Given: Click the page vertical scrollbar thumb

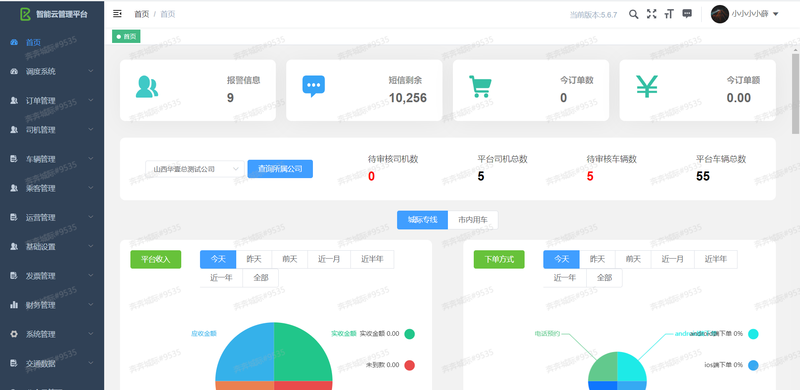Looking at the screenshot, I should pyautogui.click(x=795, y=92).
